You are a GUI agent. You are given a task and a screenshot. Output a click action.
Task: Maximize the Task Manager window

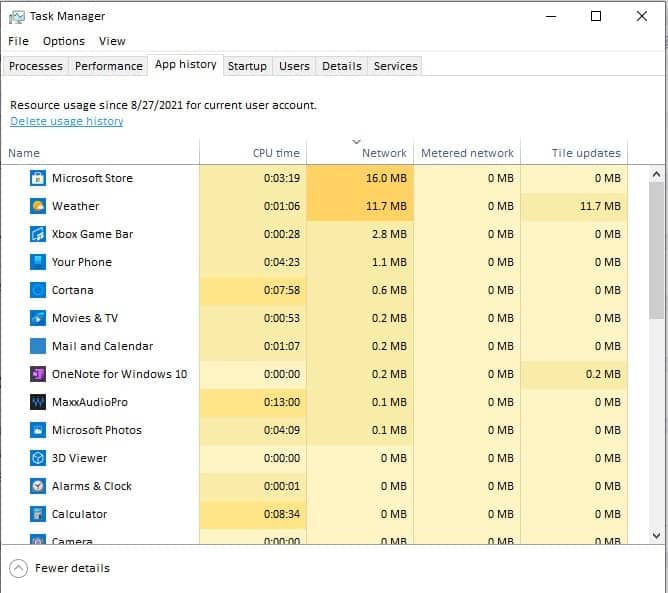click(x=596, y=17)
